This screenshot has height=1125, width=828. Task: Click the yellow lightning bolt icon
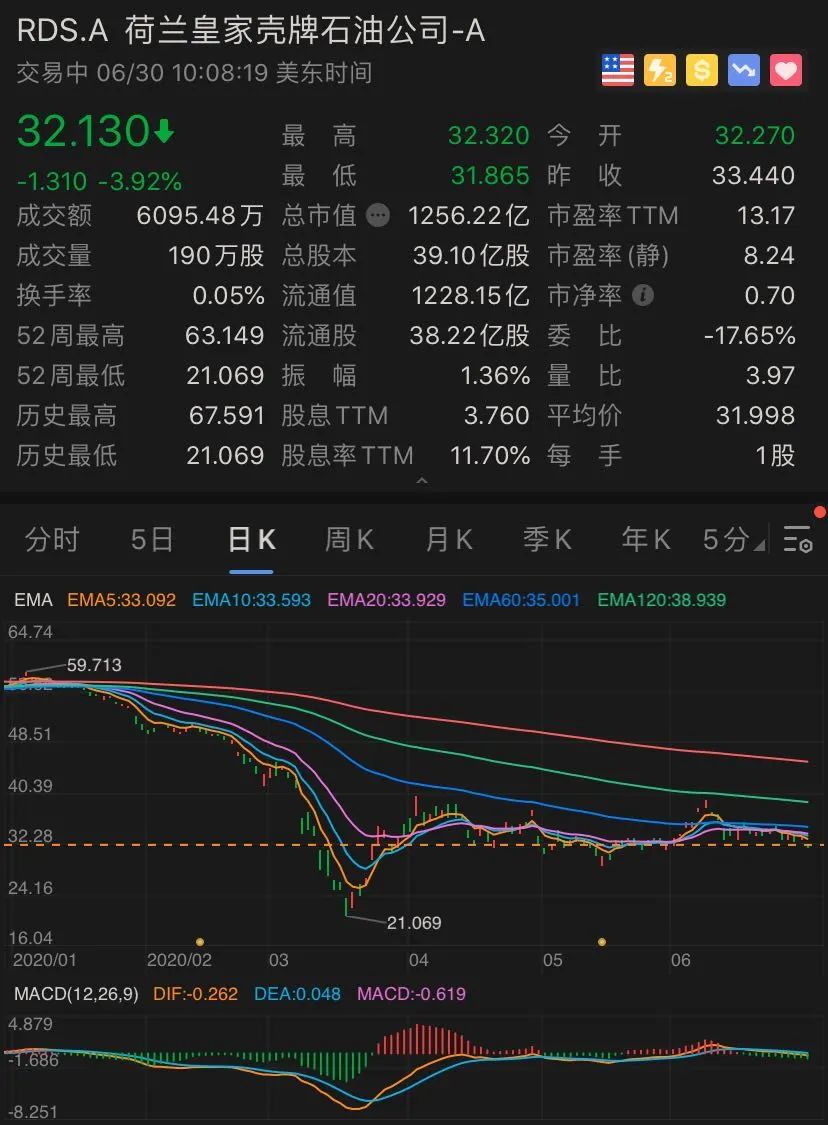click(660, 71)
